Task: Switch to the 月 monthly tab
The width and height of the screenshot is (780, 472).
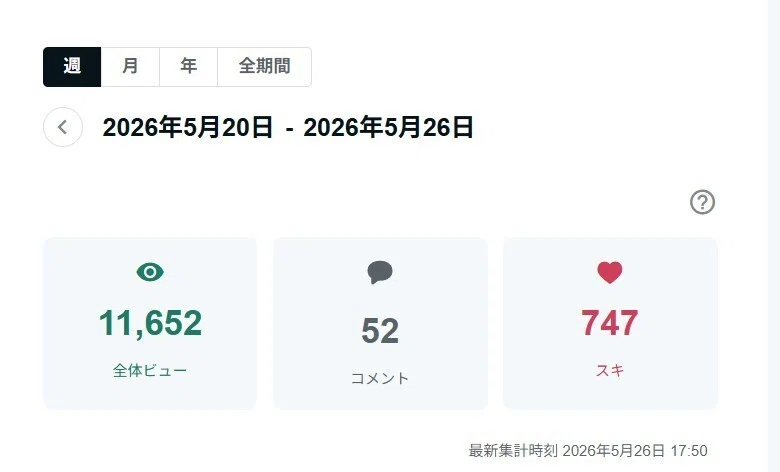Action: [130, 67]
